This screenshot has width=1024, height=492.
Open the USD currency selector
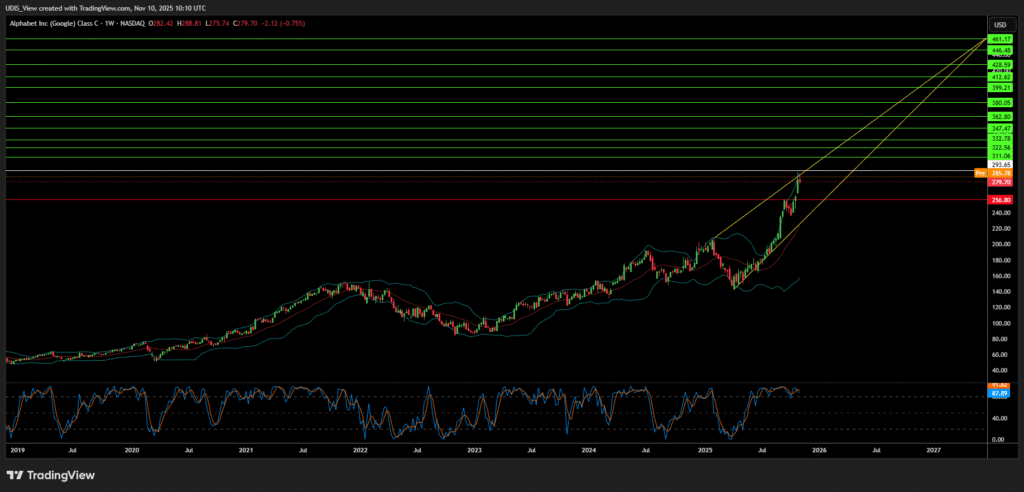999,24
